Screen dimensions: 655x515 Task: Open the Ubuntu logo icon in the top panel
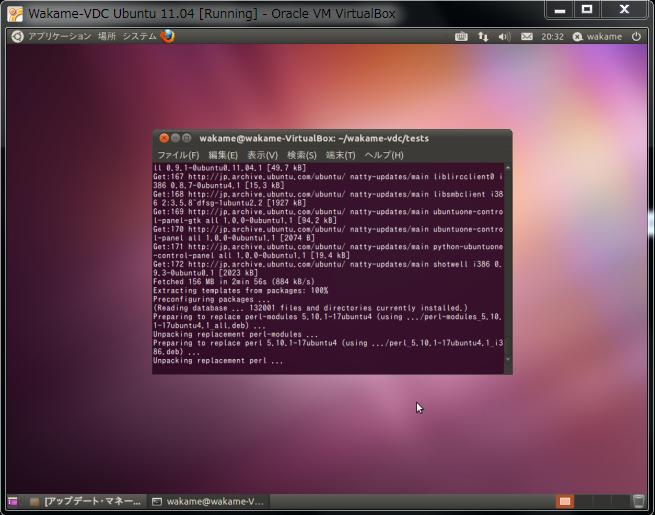pyautogui.click(x=17, y=37)
